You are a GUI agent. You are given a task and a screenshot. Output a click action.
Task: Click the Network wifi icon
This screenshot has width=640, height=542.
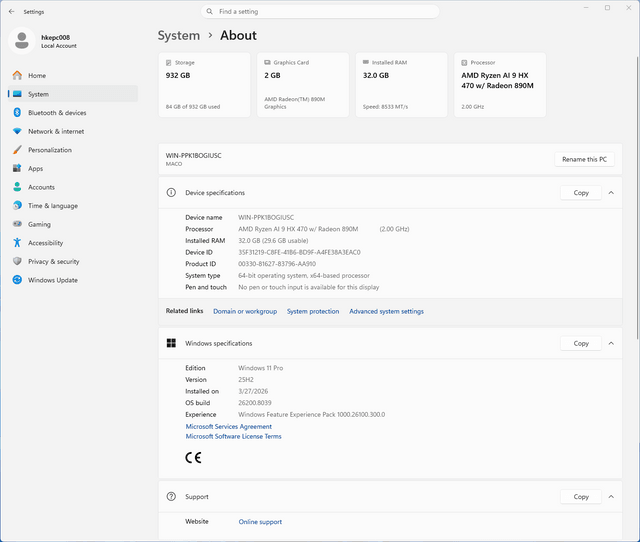(17, 131)
